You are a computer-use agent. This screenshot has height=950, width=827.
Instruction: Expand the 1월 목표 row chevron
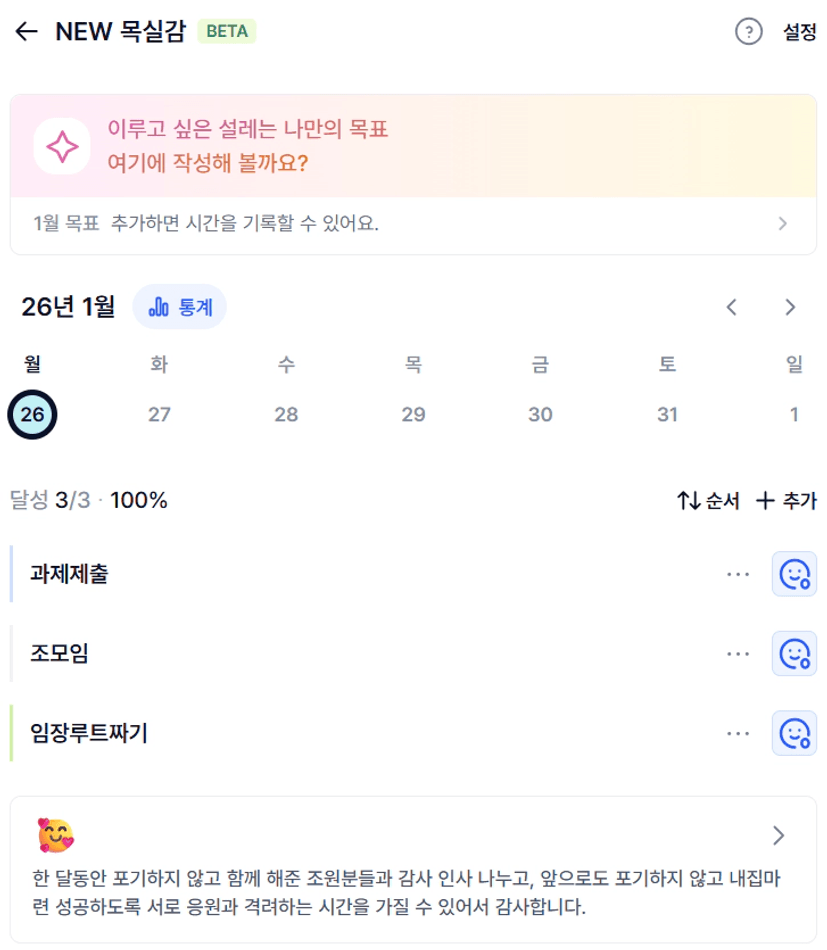coord(783,224)
